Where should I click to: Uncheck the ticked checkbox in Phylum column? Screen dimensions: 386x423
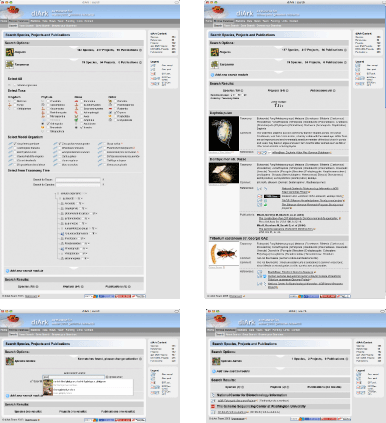click(49, 124)
